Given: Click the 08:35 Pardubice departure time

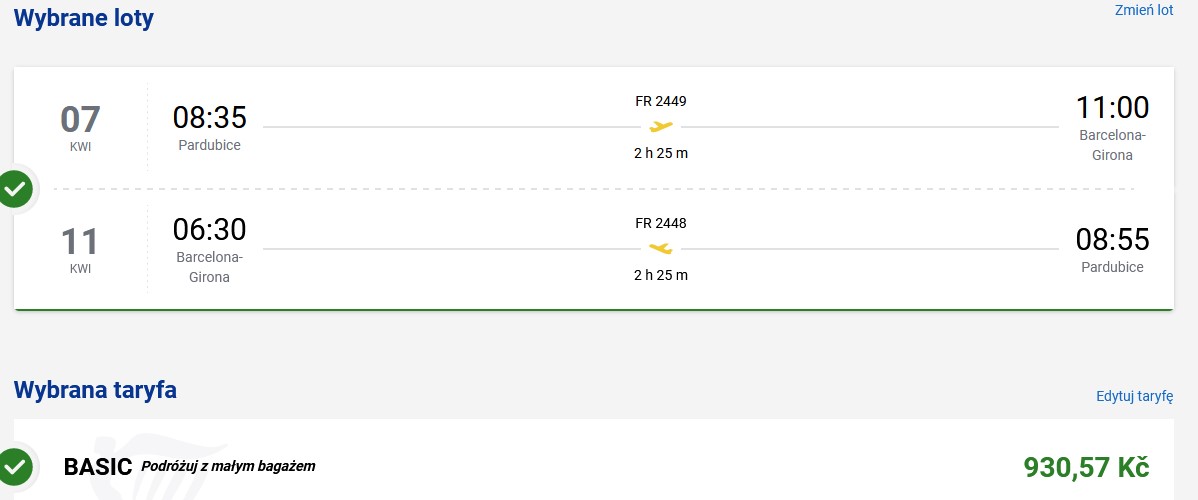Looking at the screenshot, I should (209, 117).
